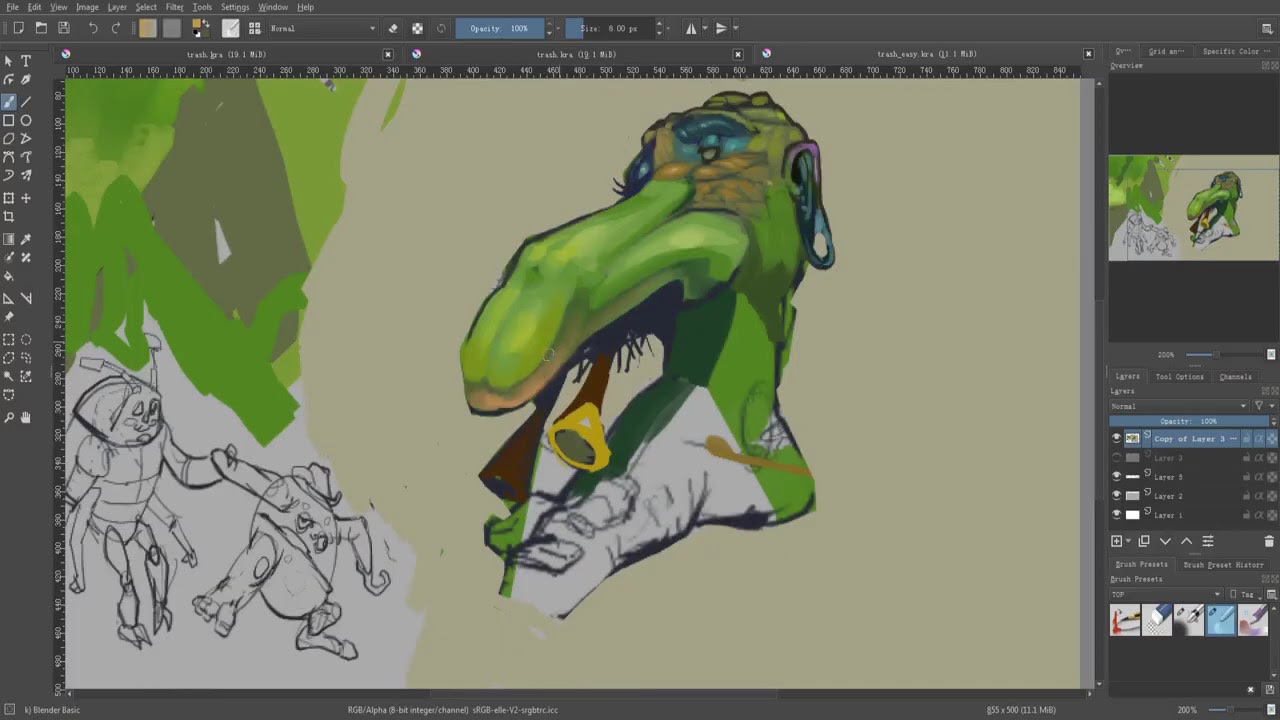Show the hidden Layer 3
Screen dimensions: 1280x720
click(x=1116, y=458)
